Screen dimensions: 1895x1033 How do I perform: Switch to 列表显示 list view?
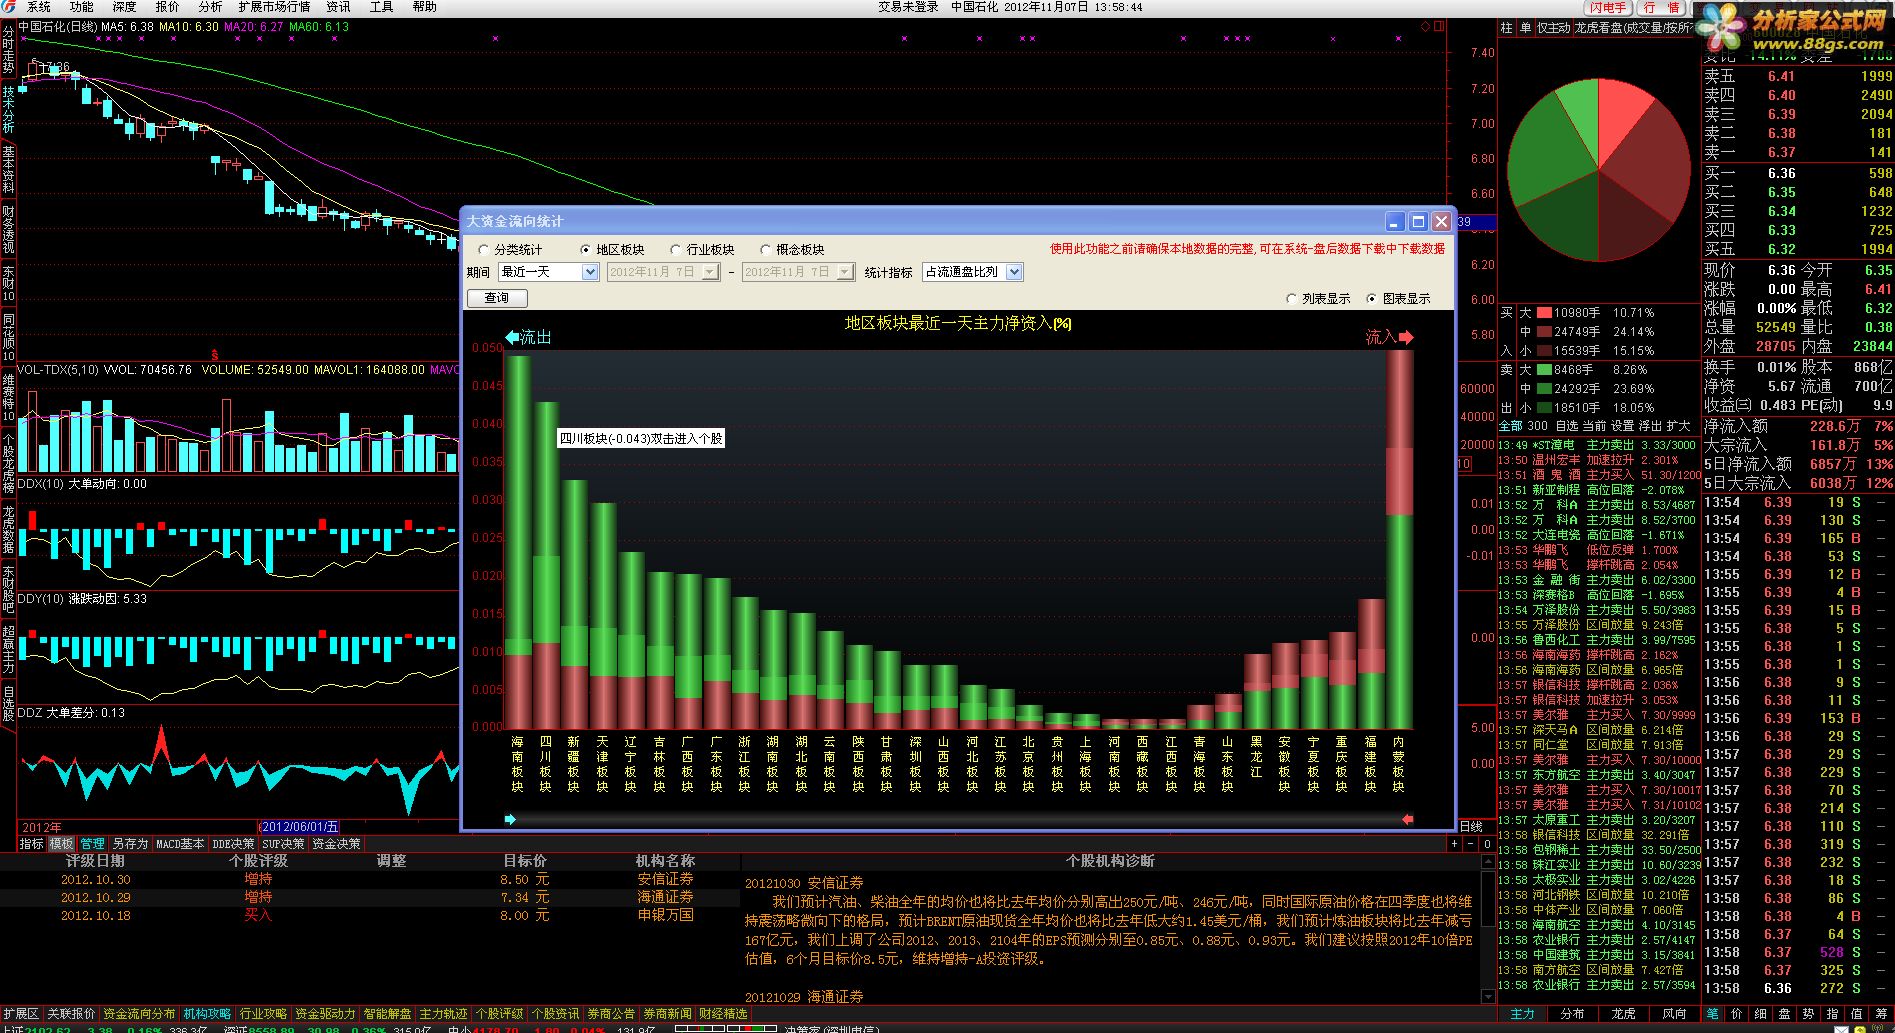click(x=1318, y=299)
